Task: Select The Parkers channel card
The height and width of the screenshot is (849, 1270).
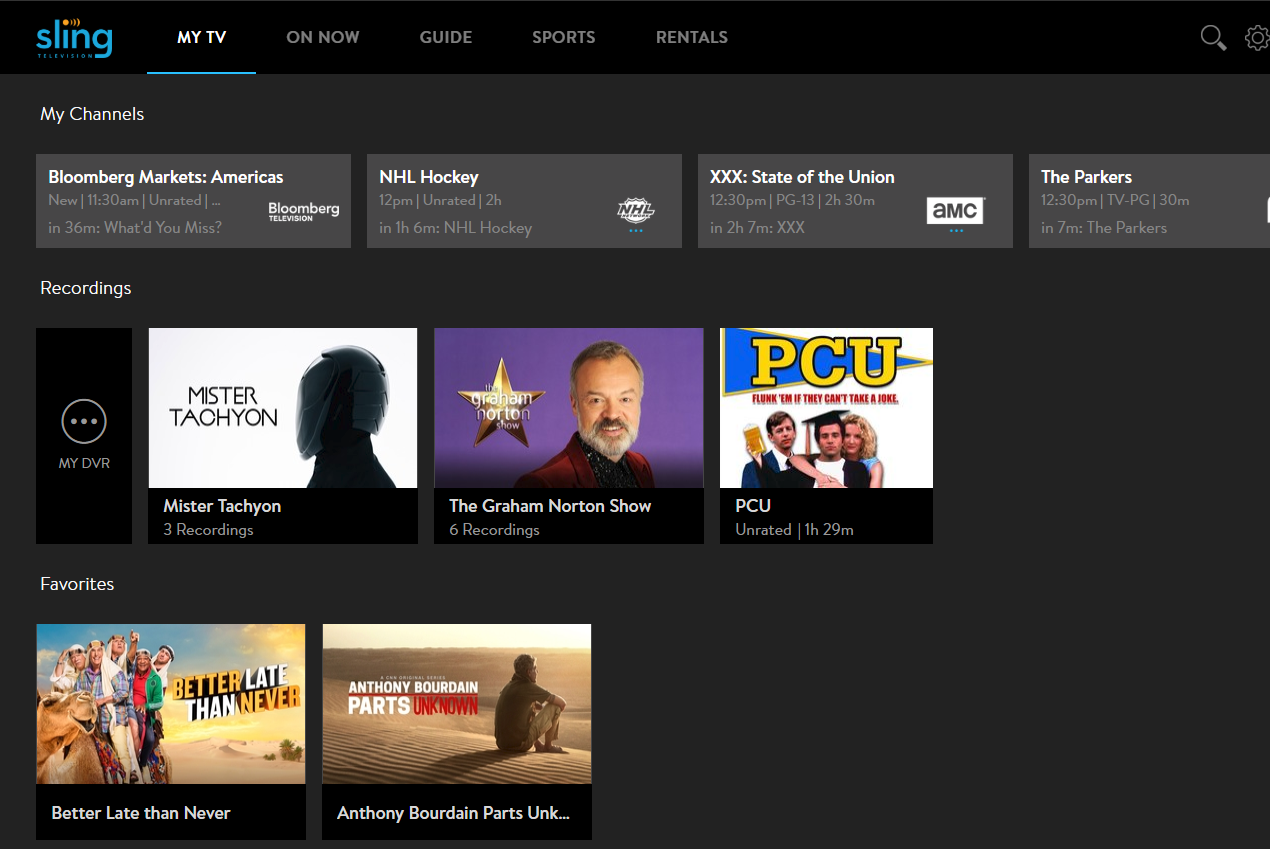Action: [1149, 201]
